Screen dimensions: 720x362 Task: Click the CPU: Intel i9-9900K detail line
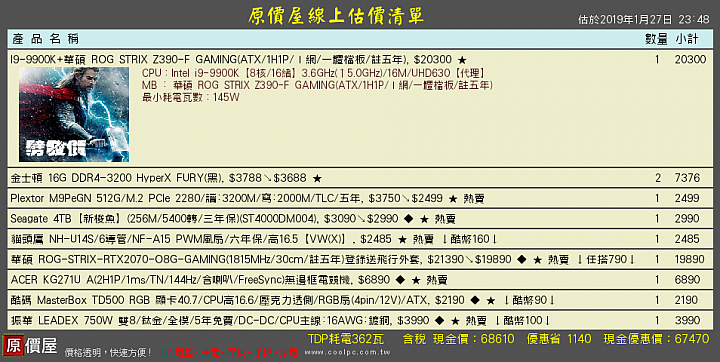coord(314,73)
